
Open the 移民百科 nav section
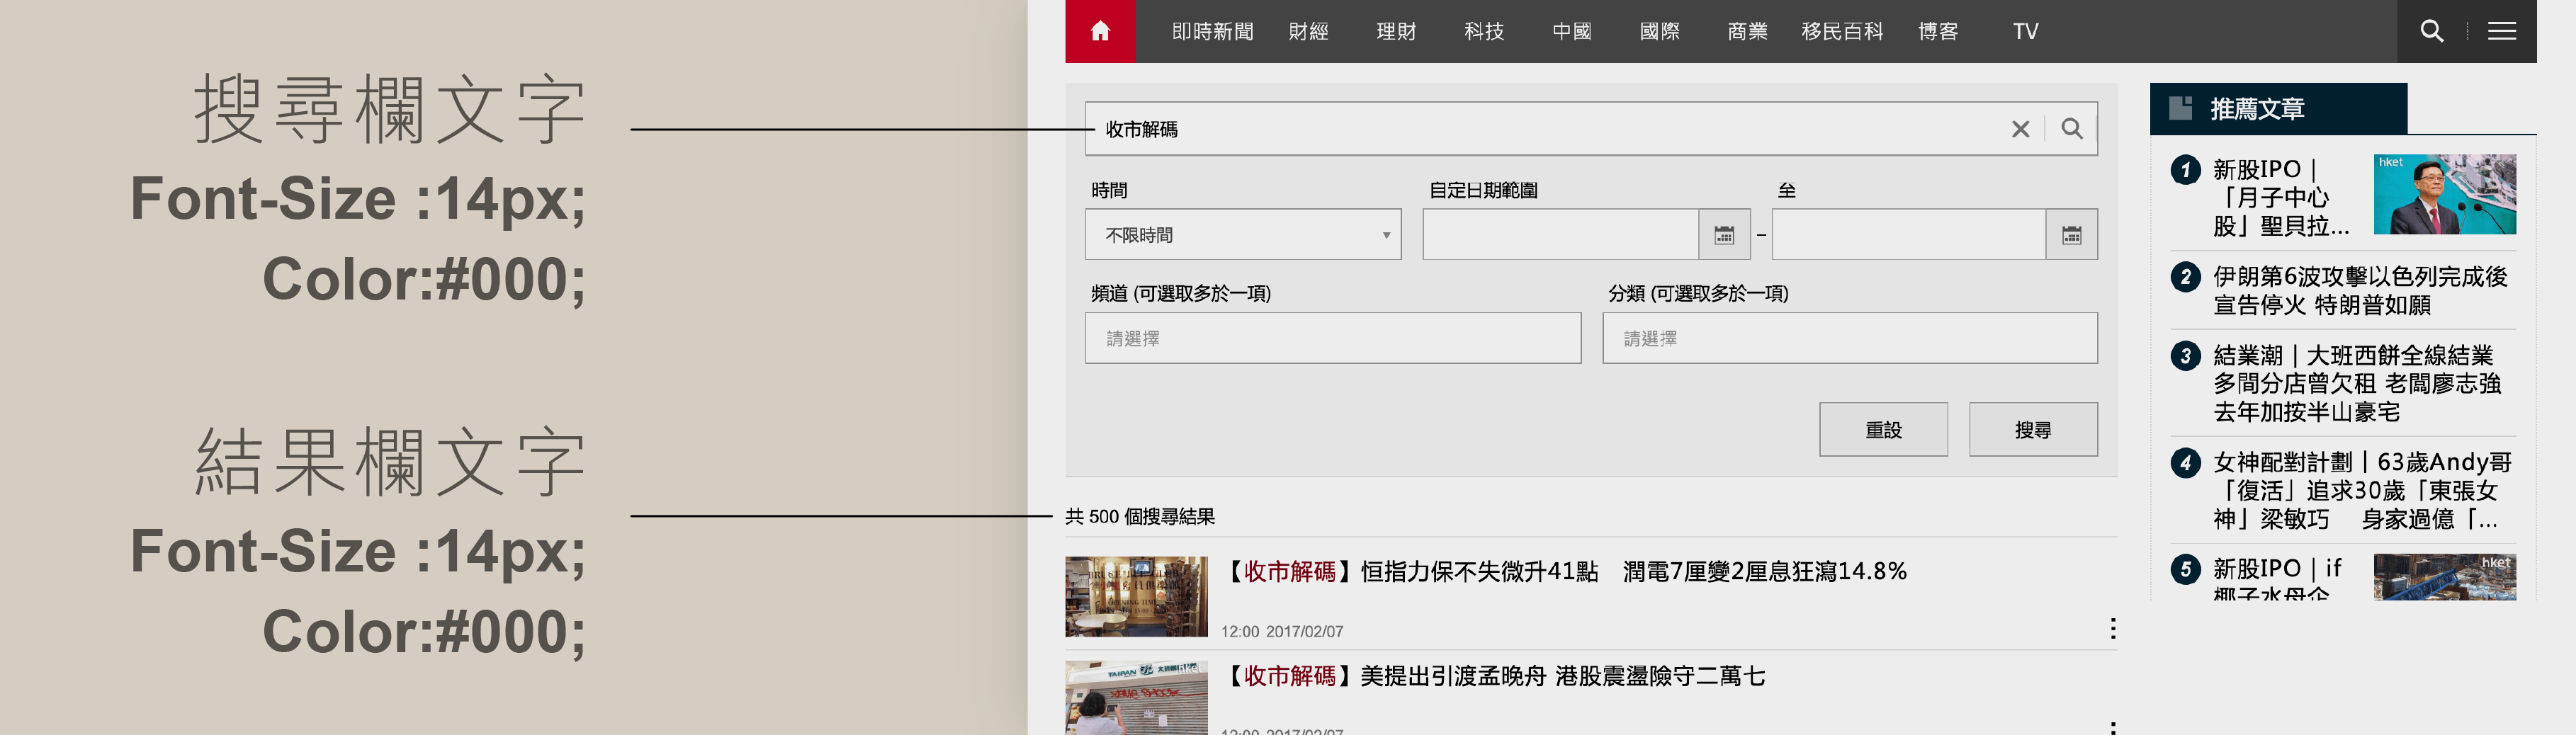[1841, 31]
